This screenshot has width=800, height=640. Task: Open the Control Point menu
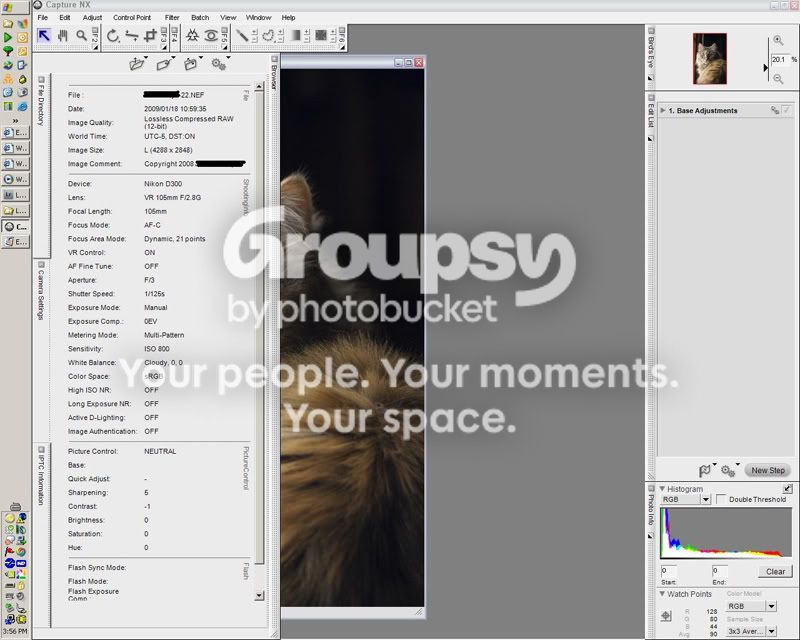(132, 17)
